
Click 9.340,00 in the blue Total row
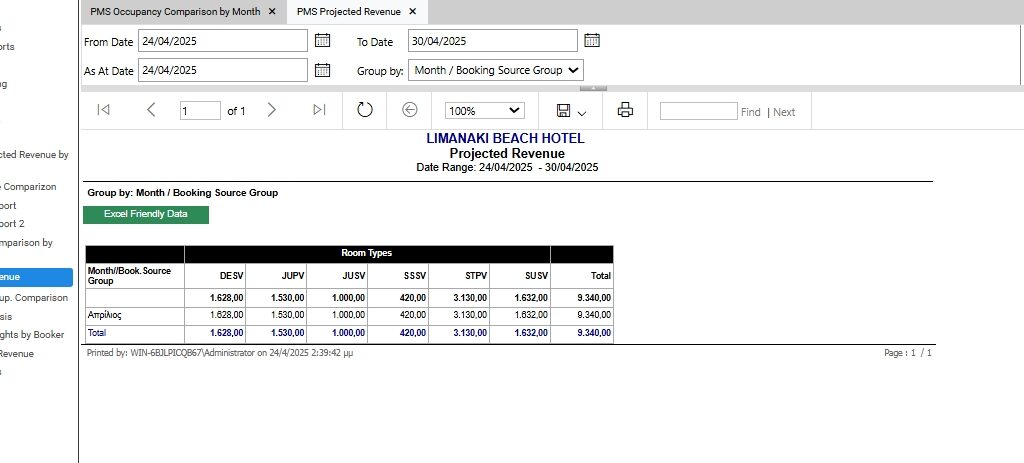594,333
